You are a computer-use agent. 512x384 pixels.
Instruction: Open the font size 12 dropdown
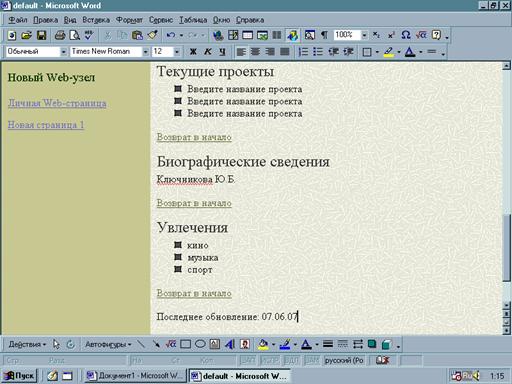[x=177, y=52]
